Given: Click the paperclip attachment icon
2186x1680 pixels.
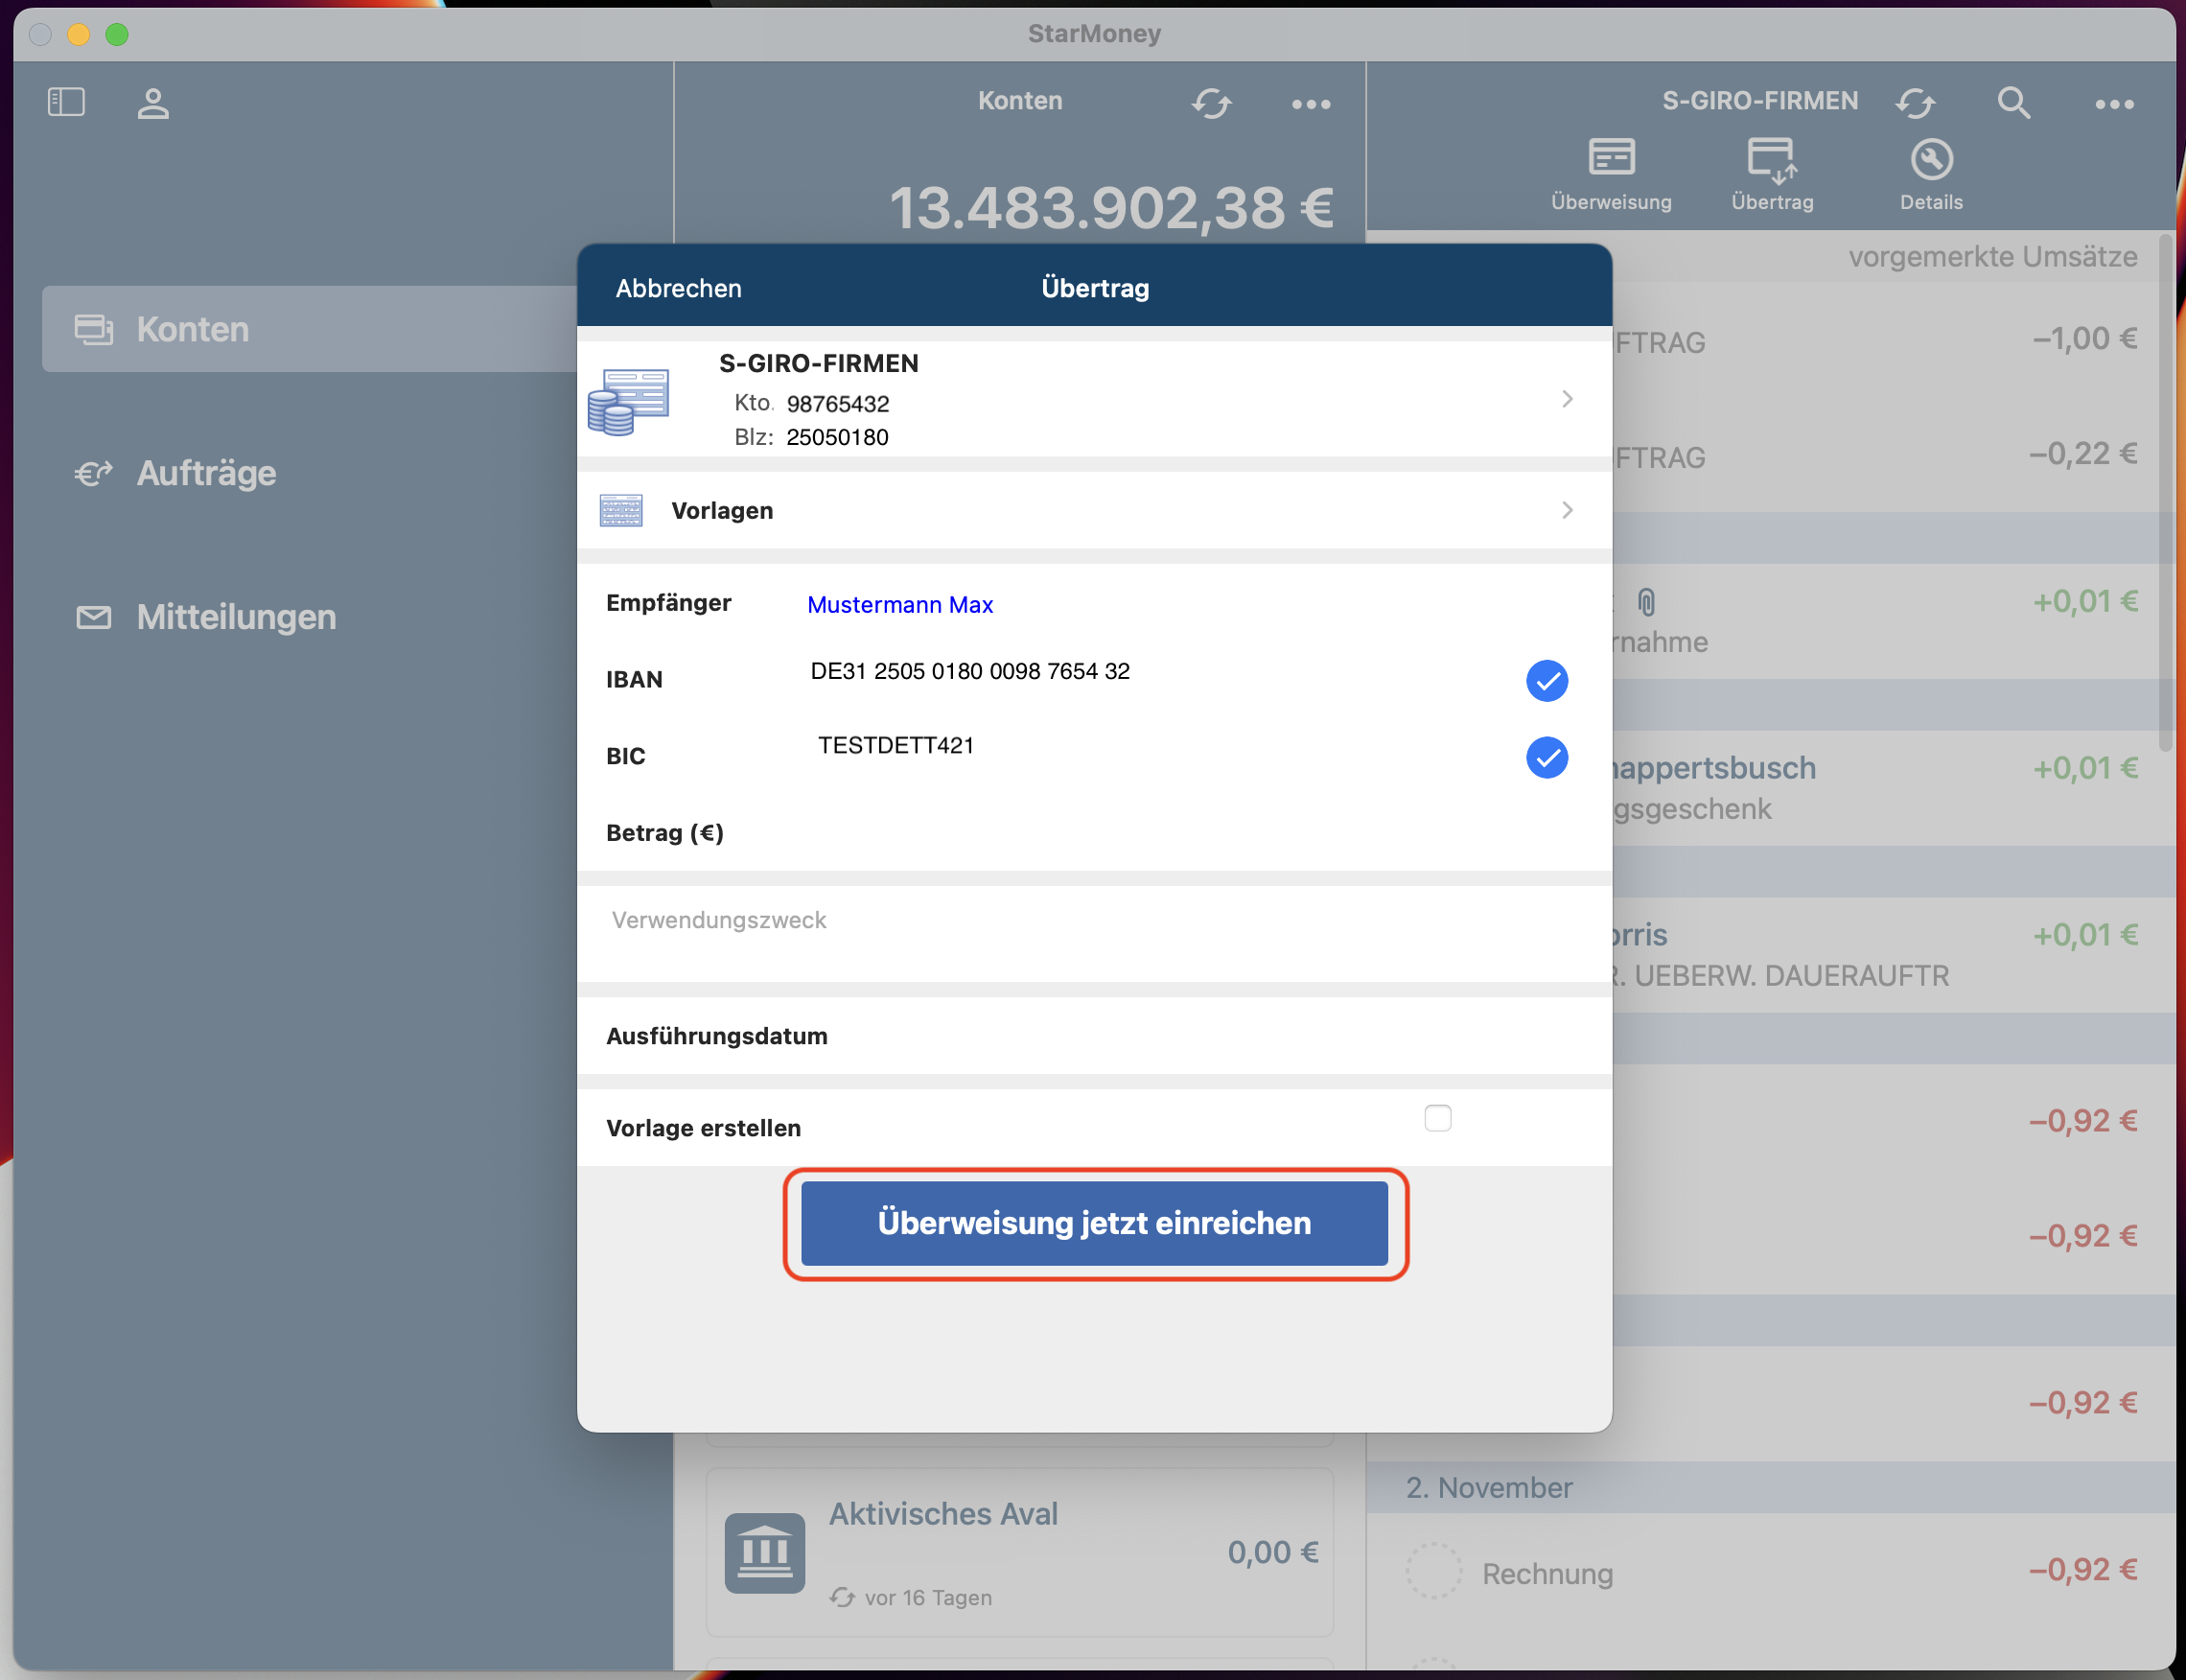Looking at the screenshot, I should coord(1646,602).
